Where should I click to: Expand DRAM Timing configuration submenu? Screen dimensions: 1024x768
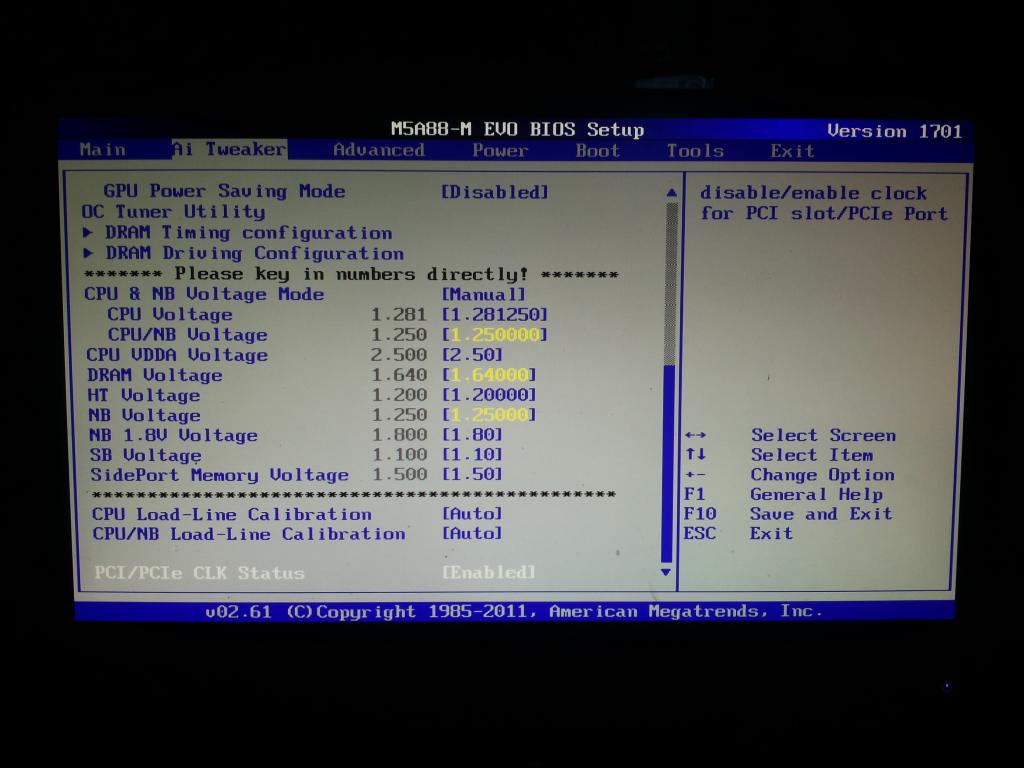point(249,232)
